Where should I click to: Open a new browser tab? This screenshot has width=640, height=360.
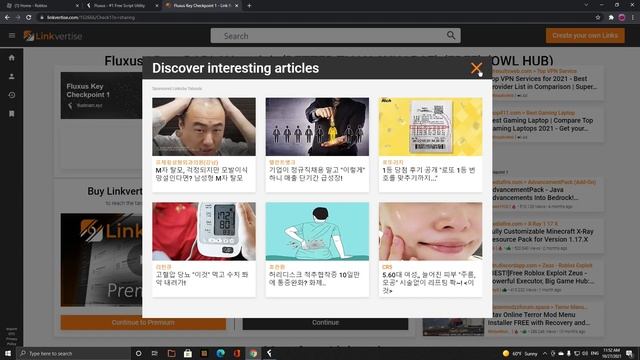coord(249,6)
